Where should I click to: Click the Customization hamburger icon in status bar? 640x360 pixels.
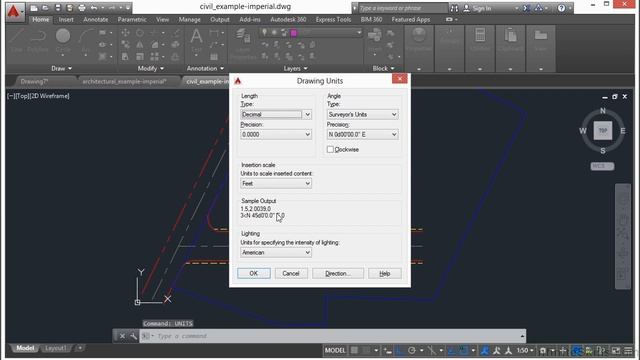pos(629,351)
